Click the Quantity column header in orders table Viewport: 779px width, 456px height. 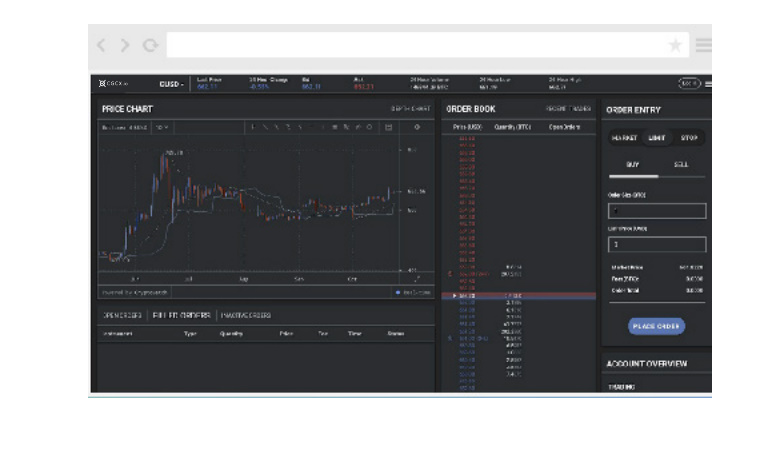231,334
